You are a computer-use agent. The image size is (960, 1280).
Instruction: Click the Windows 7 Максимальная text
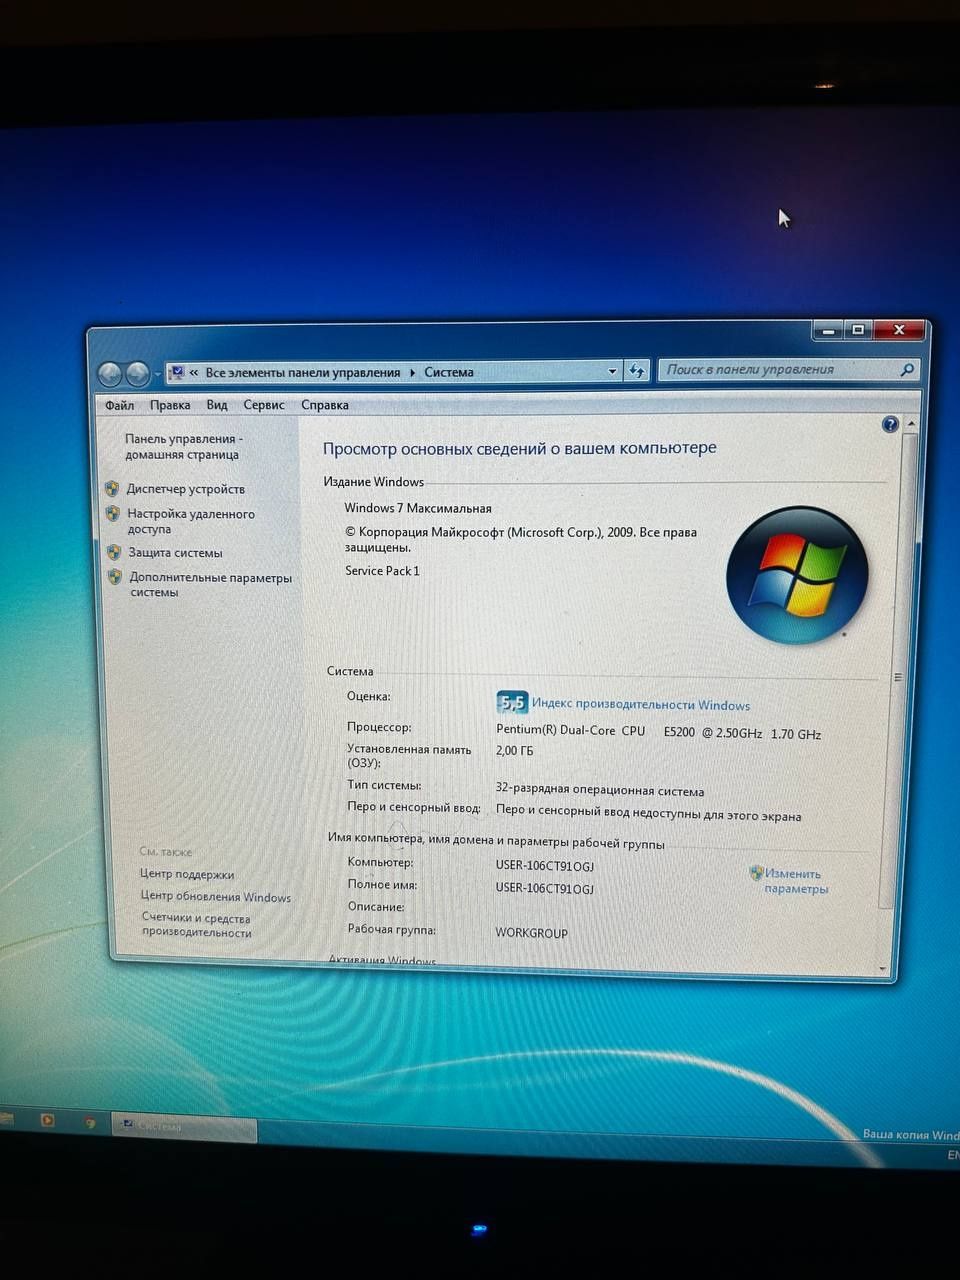(418, 508)
